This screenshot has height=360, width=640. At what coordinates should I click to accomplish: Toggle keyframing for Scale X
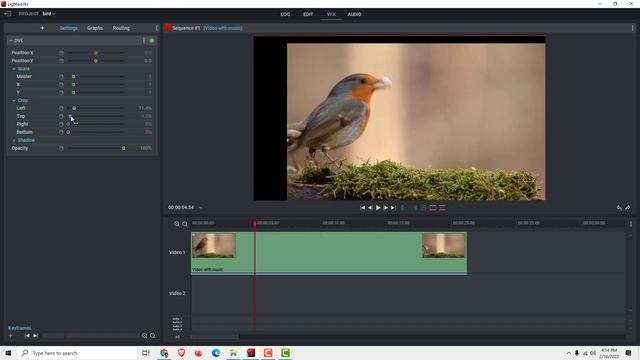61,84
